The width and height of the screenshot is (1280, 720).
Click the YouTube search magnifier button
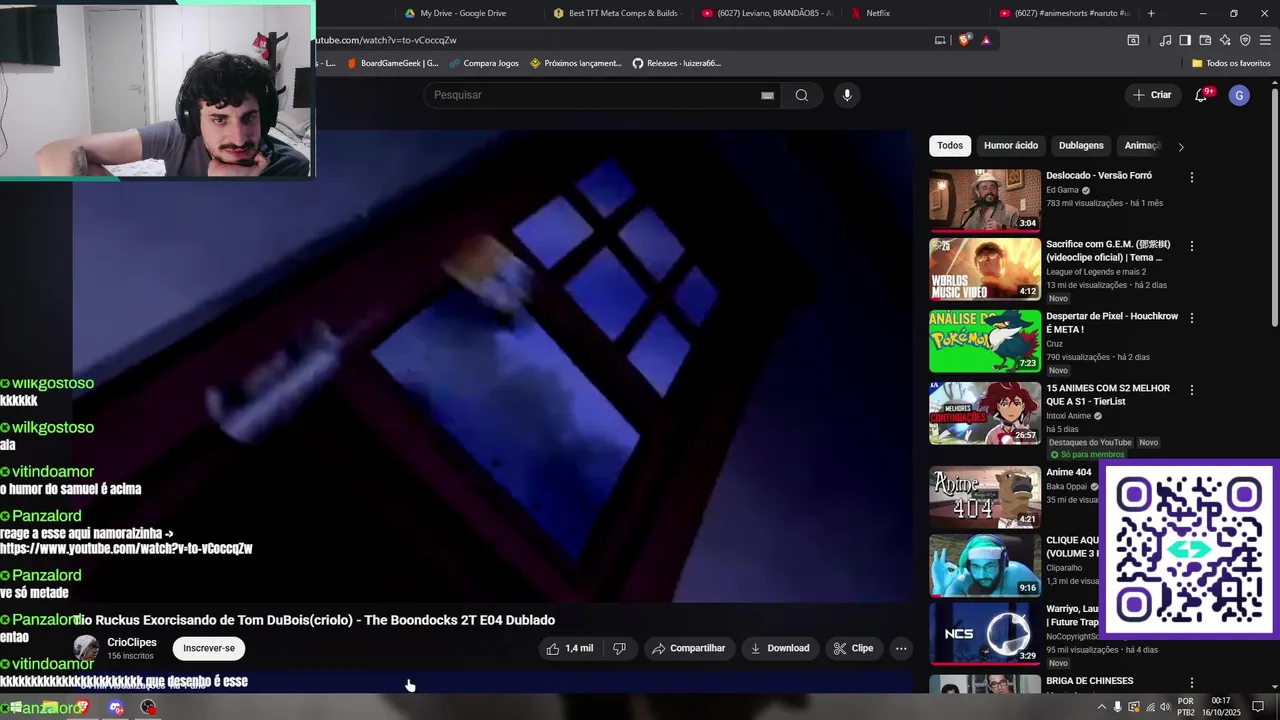pos(801,95)
